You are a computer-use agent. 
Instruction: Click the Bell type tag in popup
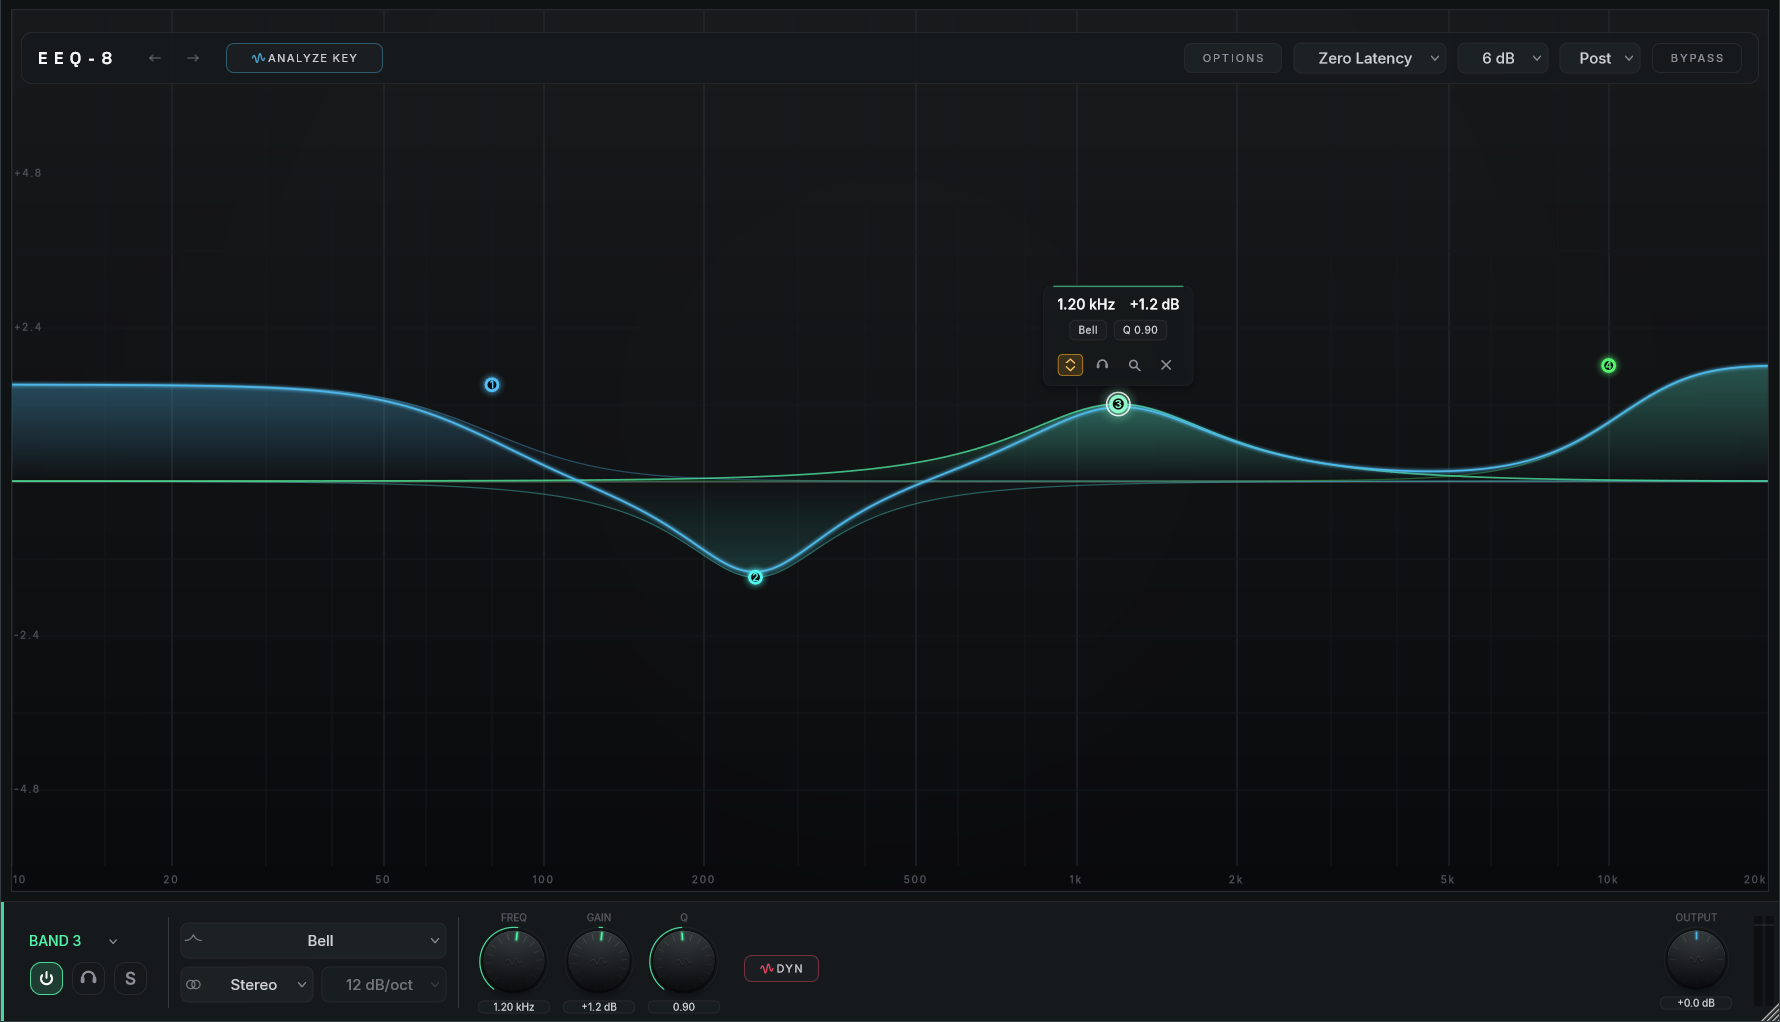[x=1088, y=330]
